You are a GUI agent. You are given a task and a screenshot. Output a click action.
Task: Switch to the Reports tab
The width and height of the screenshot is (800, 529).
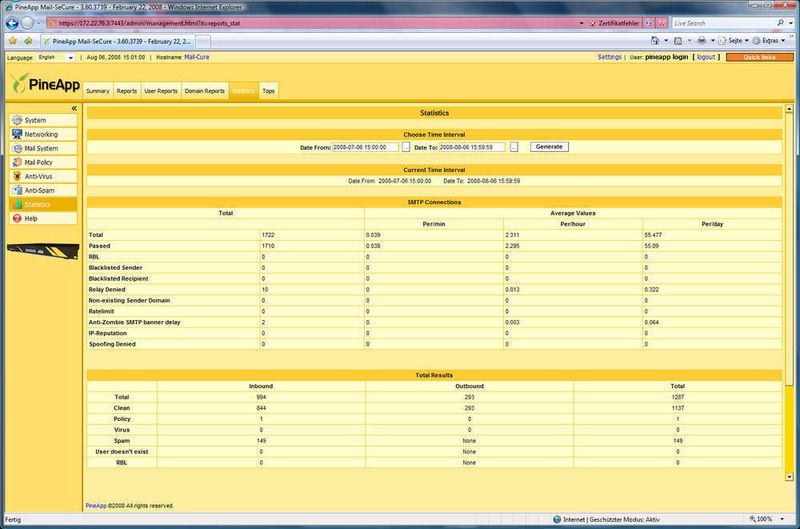click(x=127, y=91)
